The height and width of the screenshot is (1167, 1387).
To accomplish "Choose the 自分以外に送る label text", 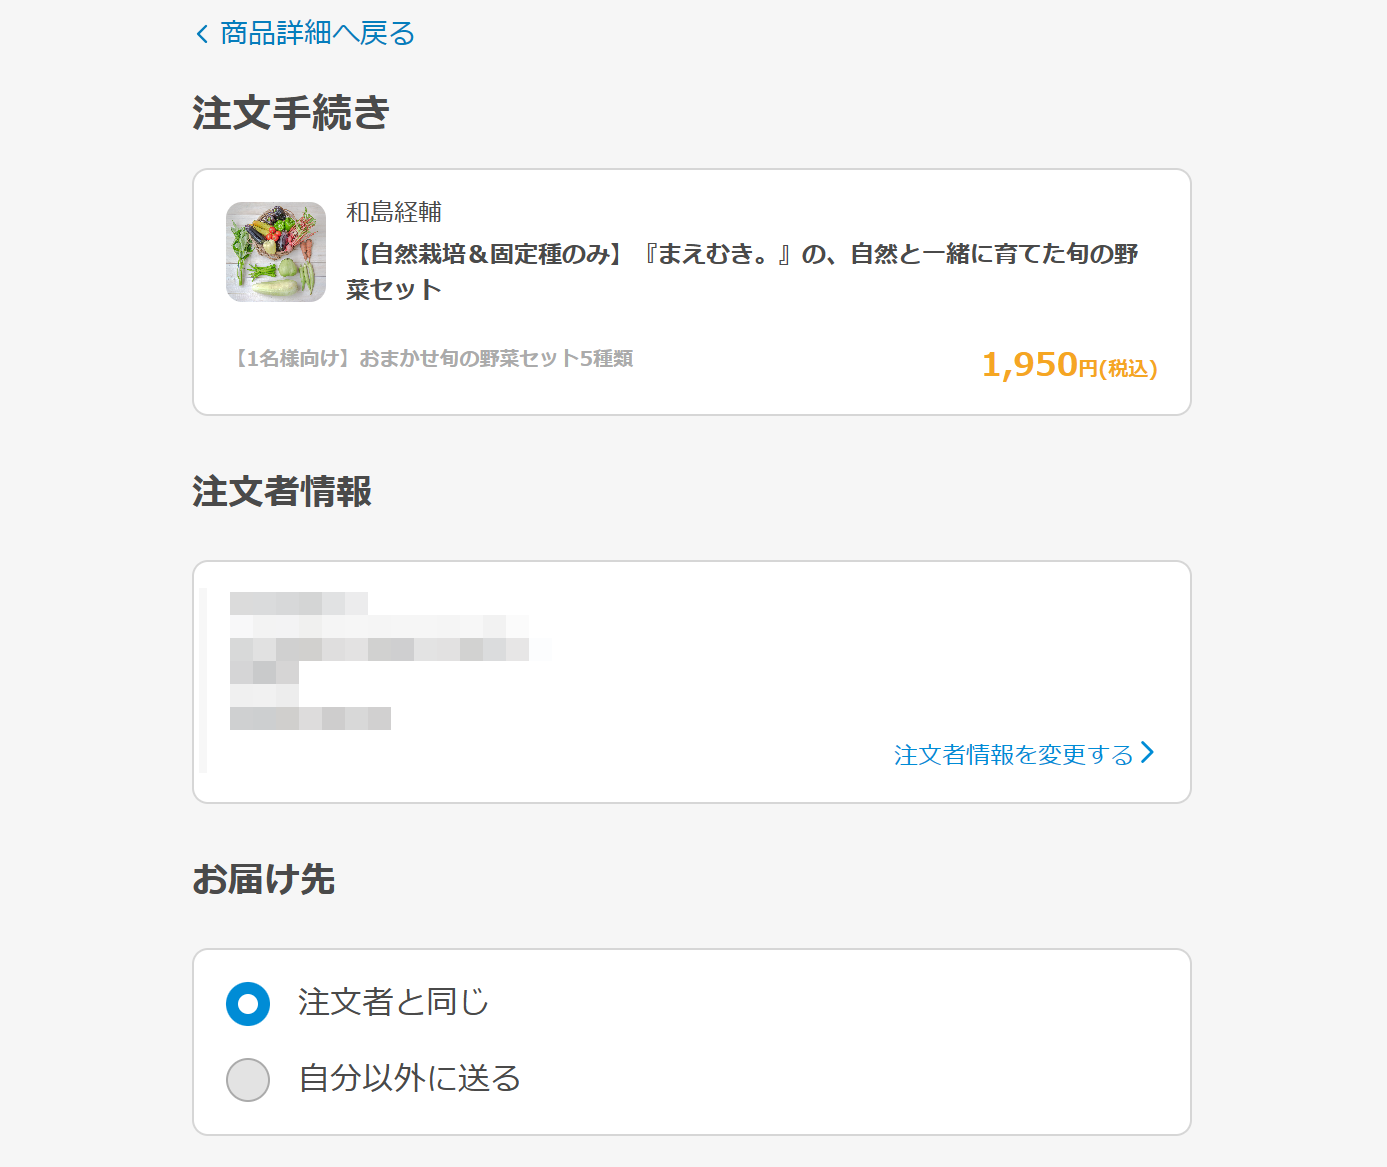I will click(x=410, y=1078).
